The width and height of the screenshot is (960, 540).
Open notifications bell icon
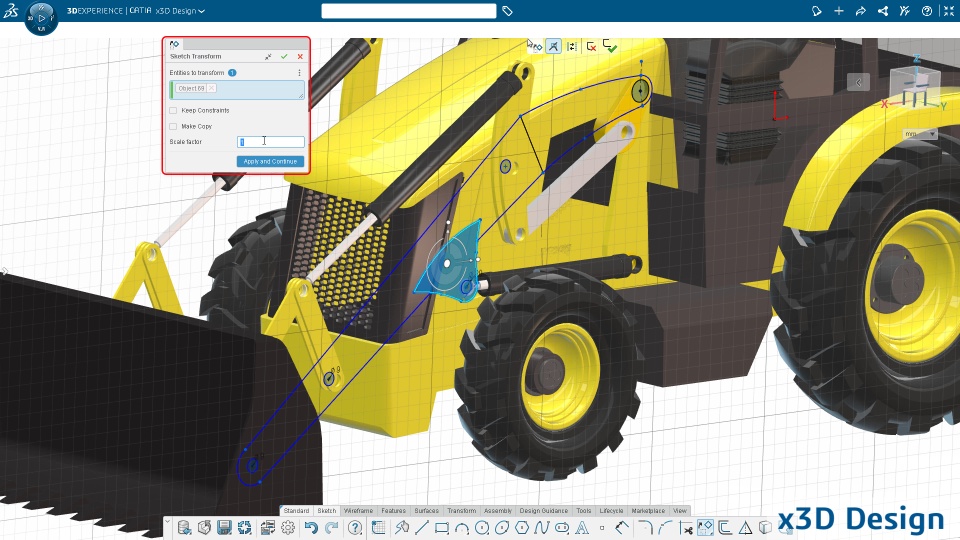pos(816,11)
